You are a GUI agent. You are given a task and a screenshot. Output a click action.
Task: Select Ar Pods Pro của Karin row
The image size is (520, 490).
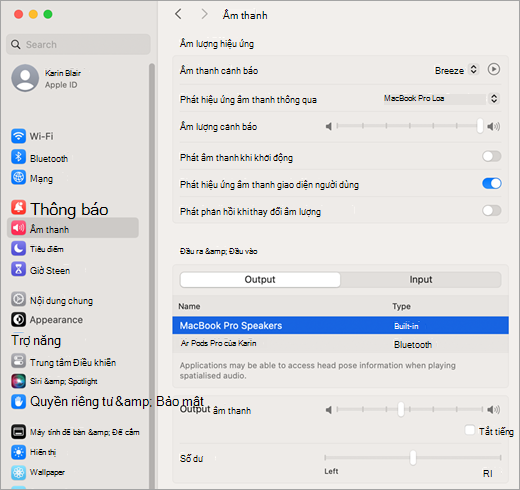(x=340, y=344)
